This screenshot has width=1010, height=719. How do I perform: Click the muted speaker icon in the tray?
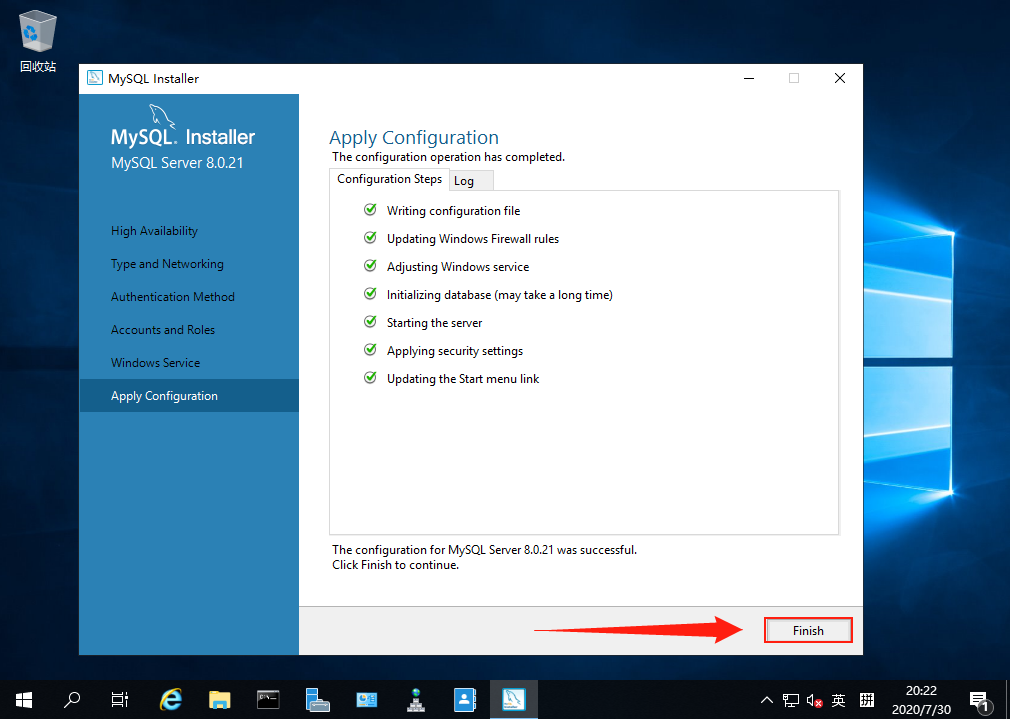point(812,699)
